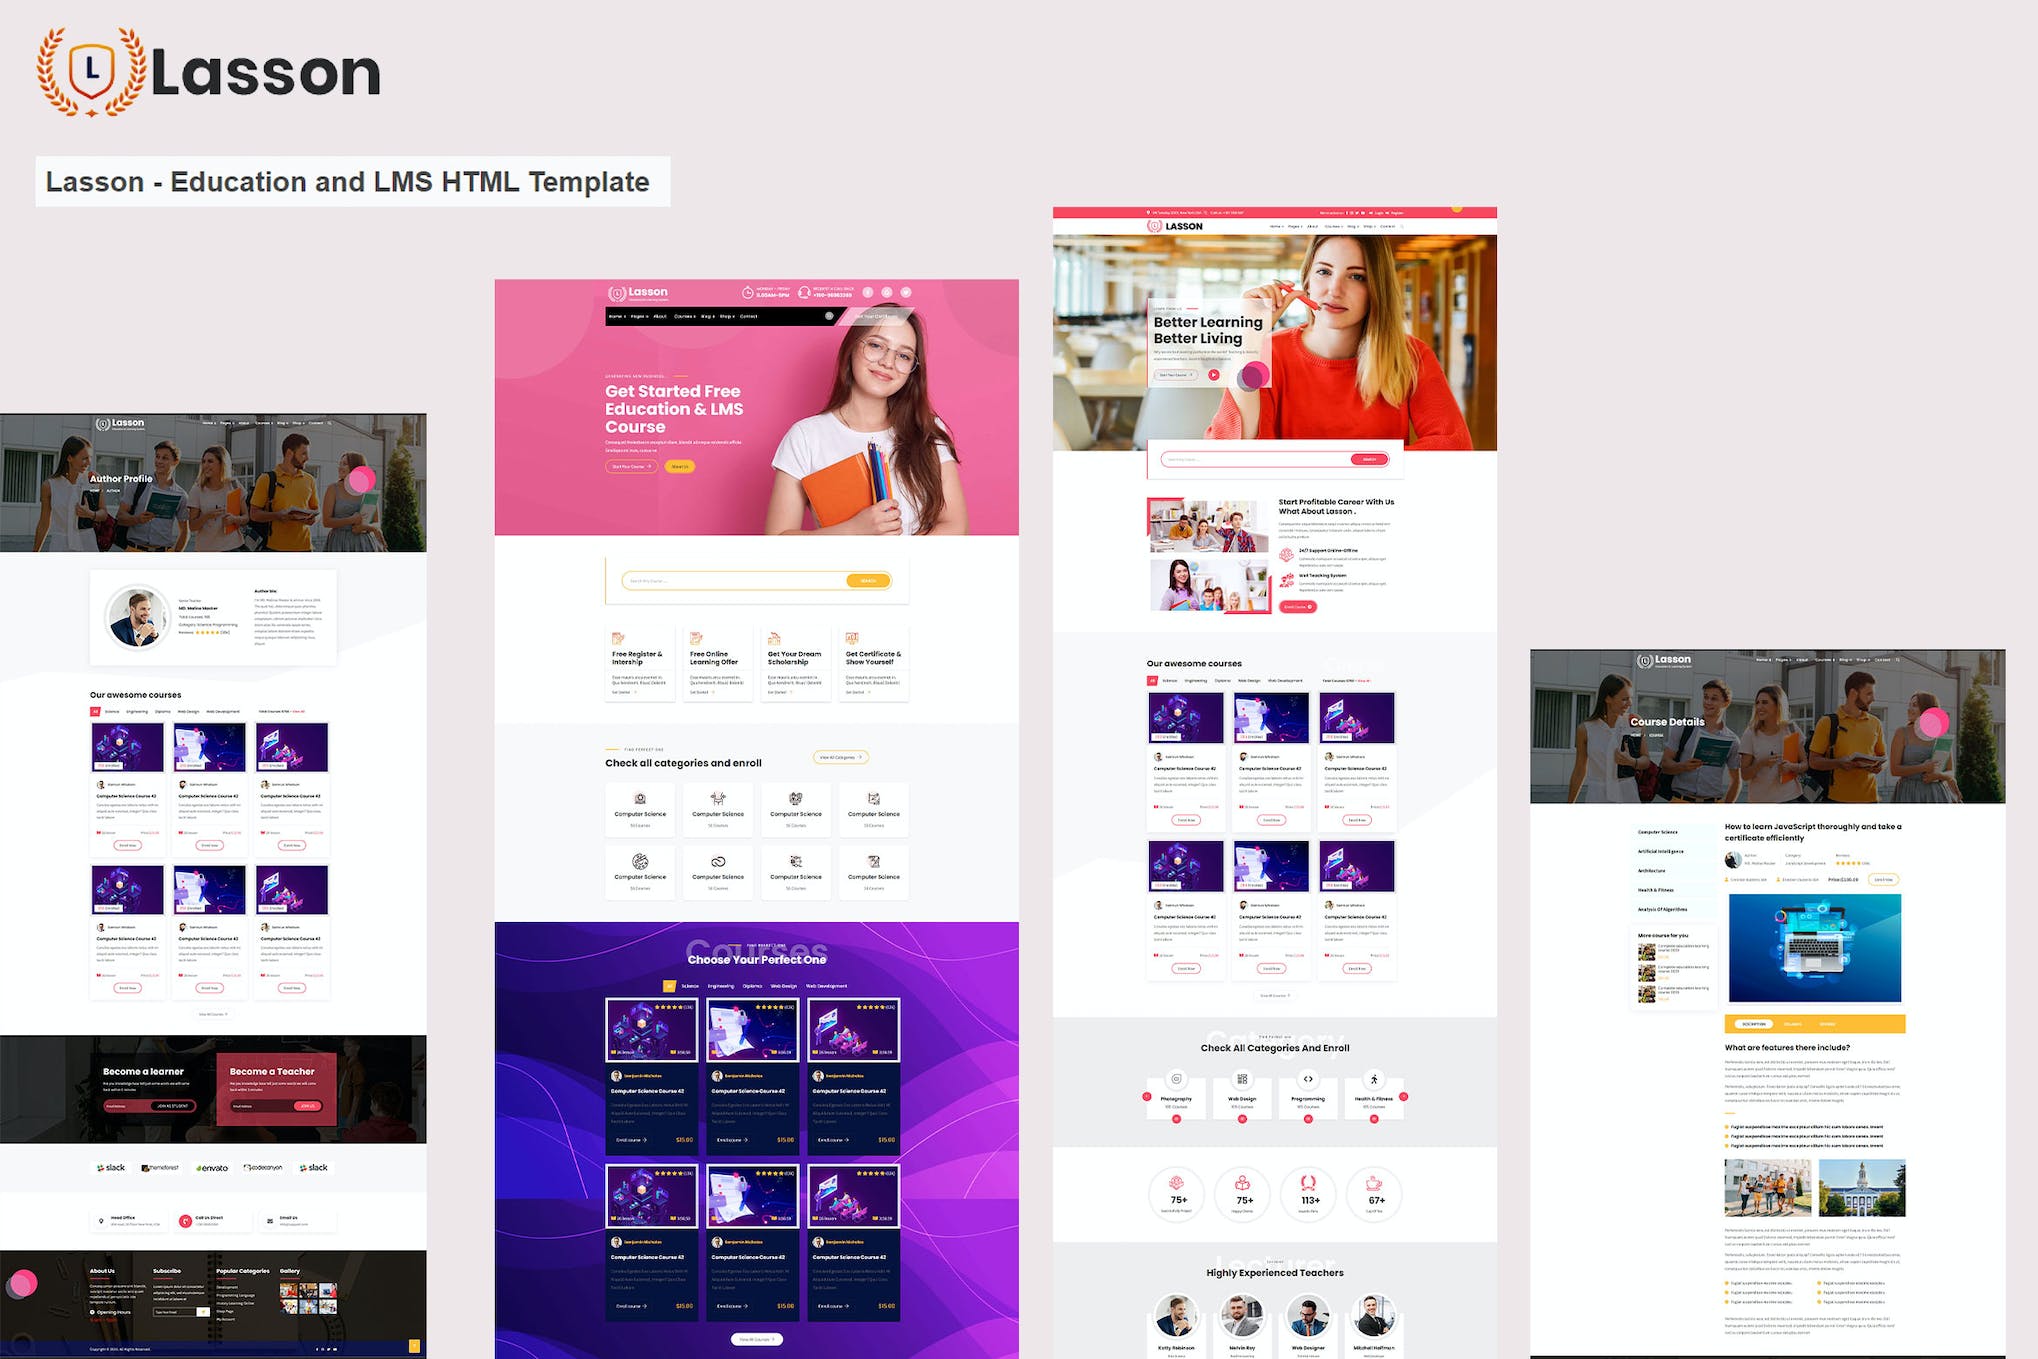Select the yellow Description tab on Course Details

pos(1754,1024)
